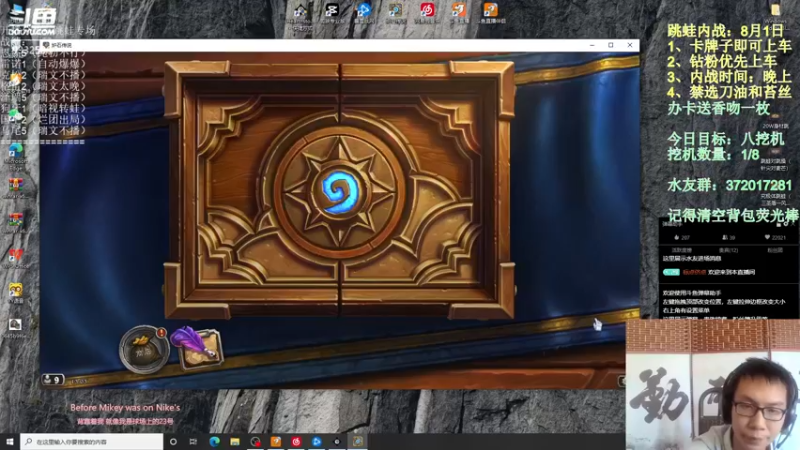Select the middle tab in the danmaku assistant
The width and height of the screenshot is (800, 450).
(728, 250)
